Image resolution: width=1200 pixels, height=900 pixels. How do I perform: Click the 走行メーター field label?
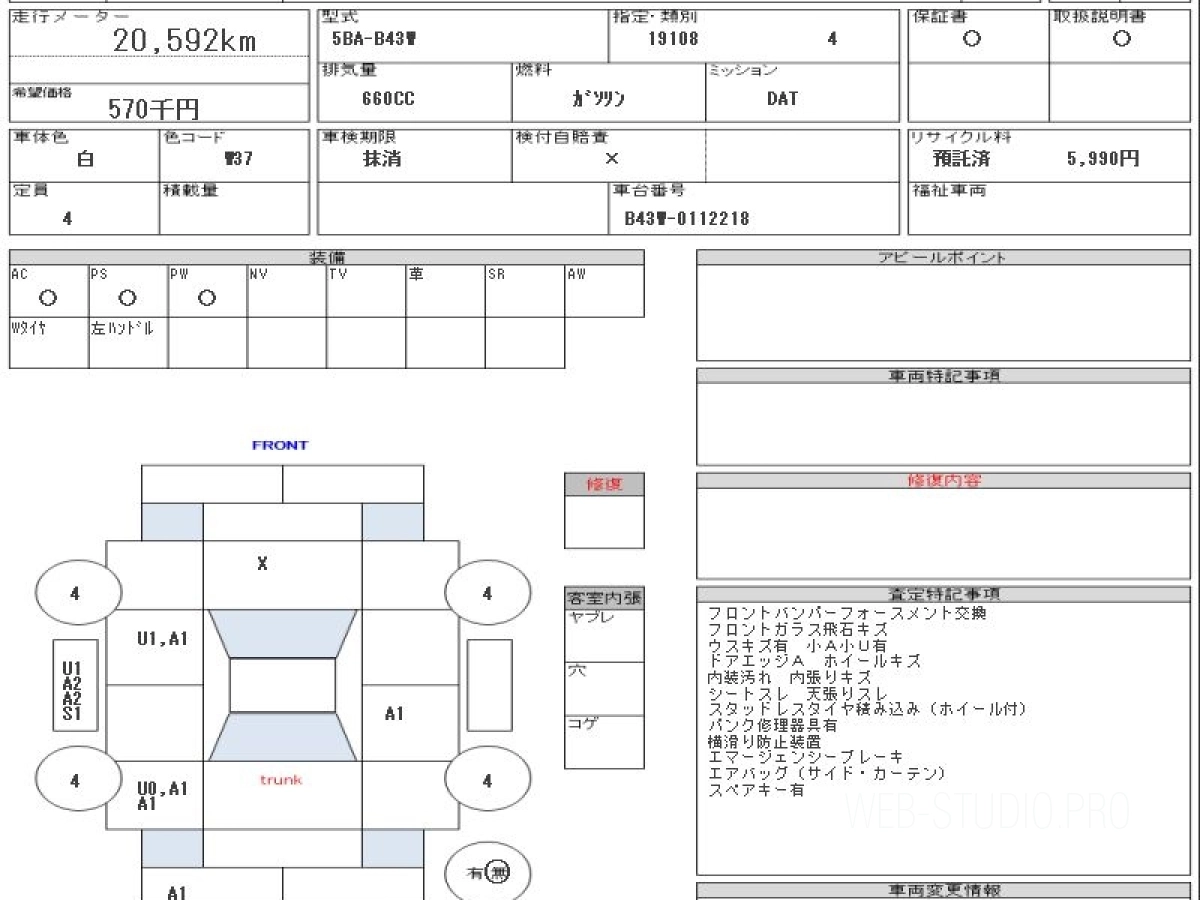[x=69, y=18]
